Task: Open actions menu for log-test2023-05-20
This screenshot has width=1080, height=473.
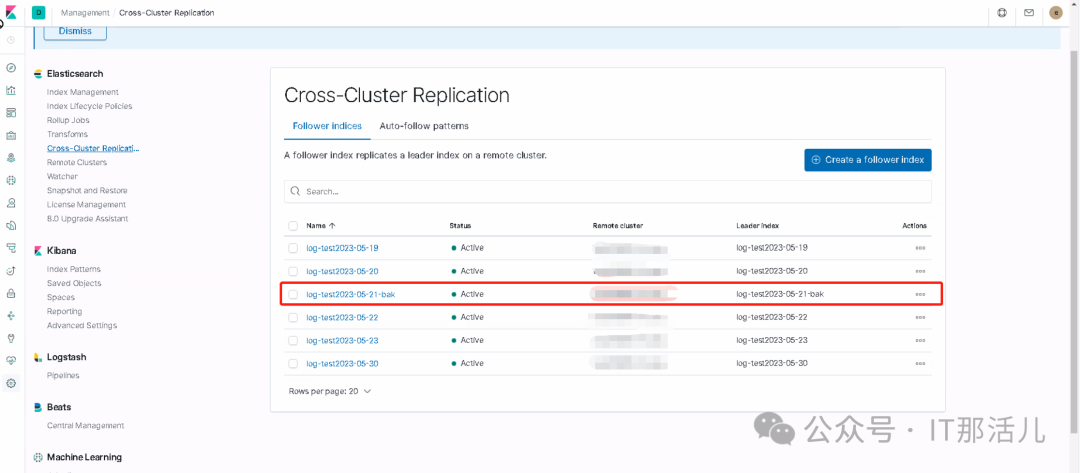Action: coord(920,271)
